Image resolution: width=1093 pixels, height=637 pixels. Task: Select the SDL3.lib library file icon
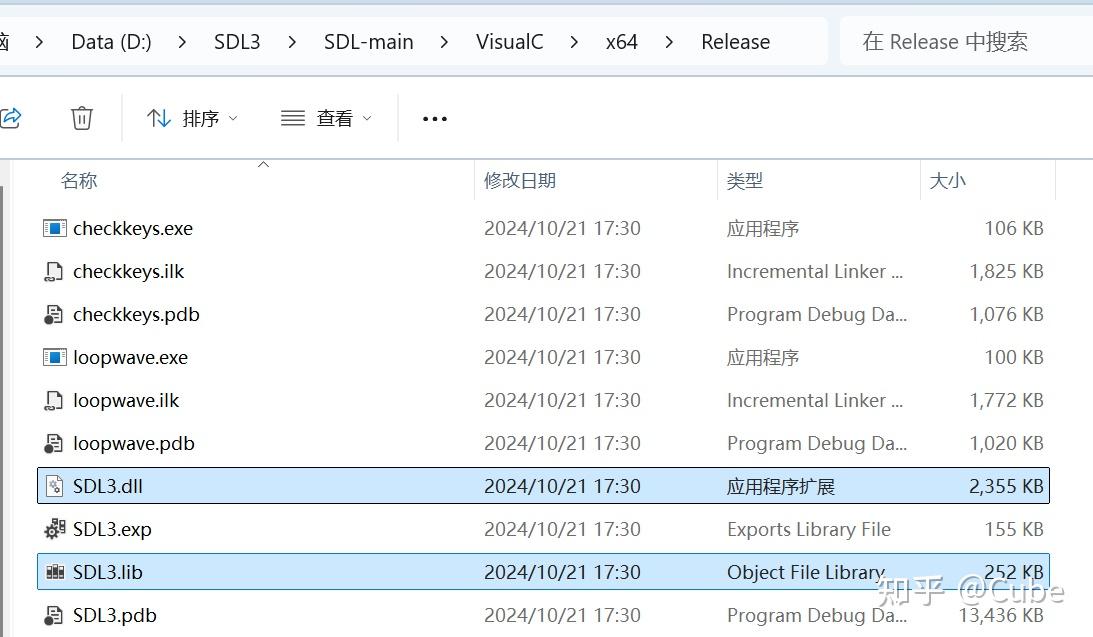click(55, 572)
